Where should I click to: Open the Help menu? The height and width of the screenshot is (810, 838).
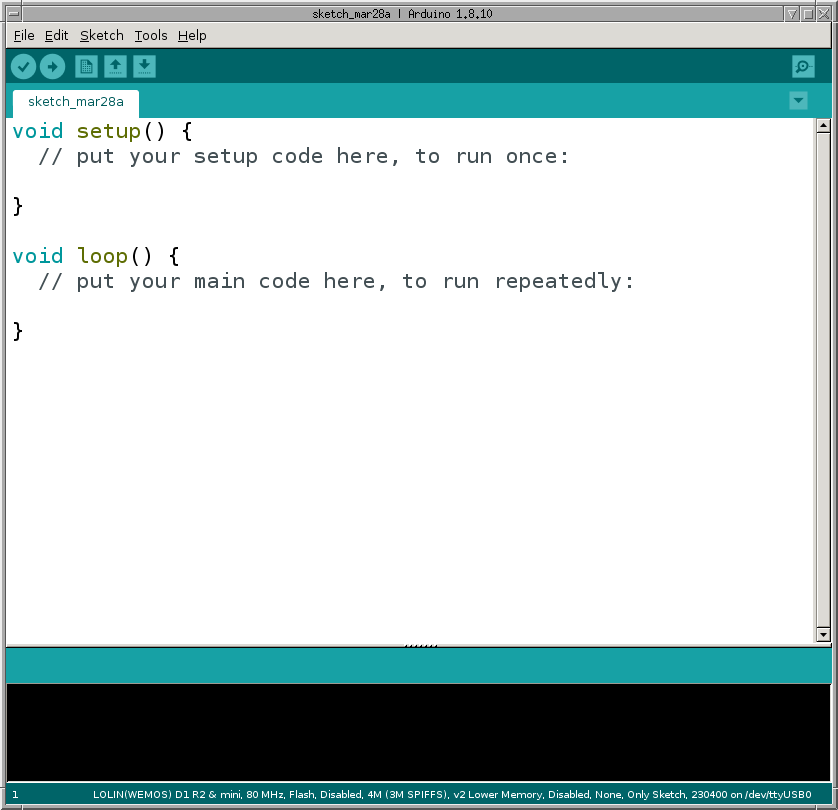[192, 36]
